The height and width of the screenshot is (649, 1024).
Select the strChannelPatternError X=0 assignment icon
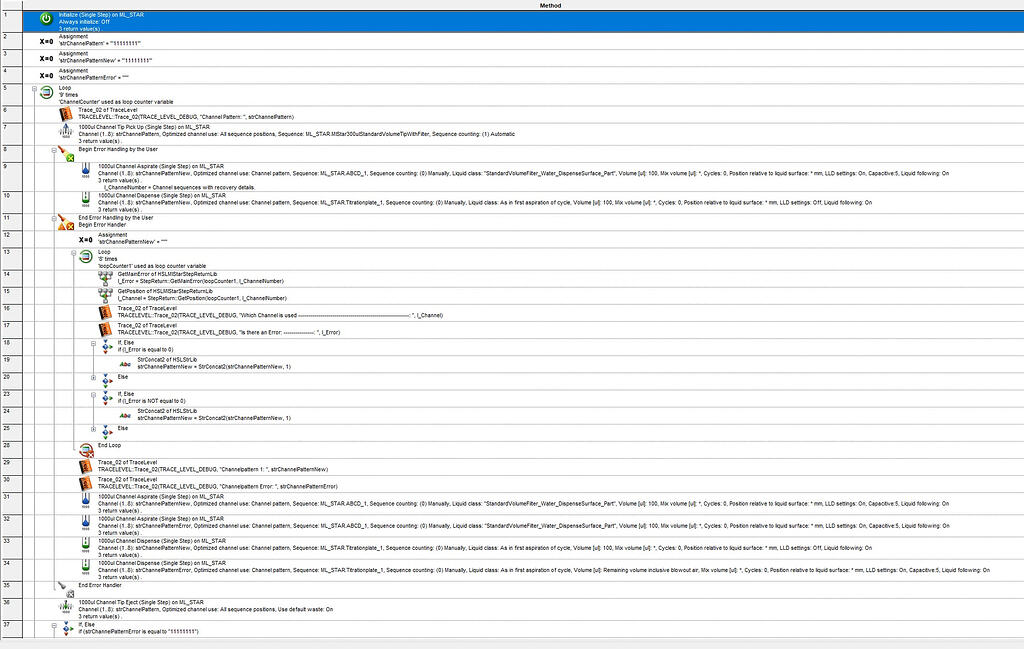pyautogui.click(x=46, y=76)
